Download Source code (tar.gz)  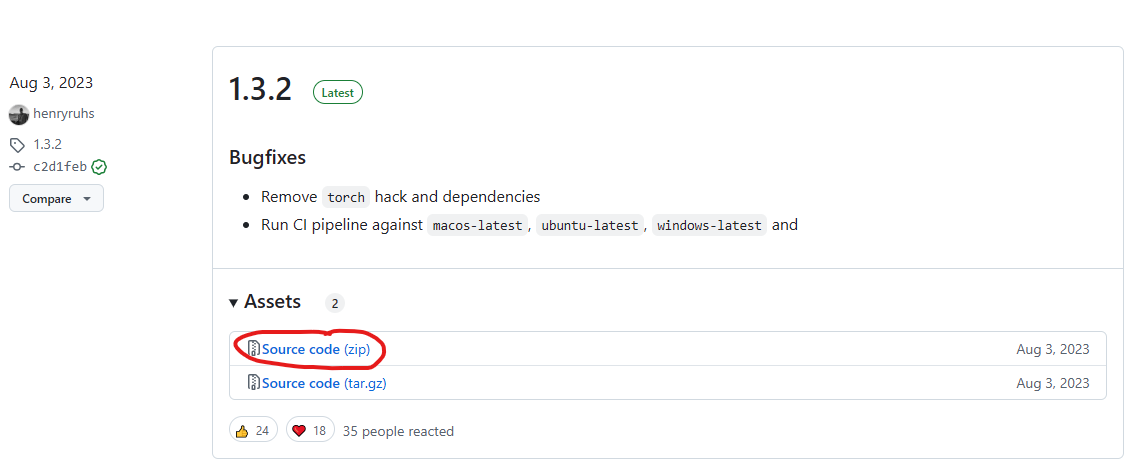click(x=324, y=383)
